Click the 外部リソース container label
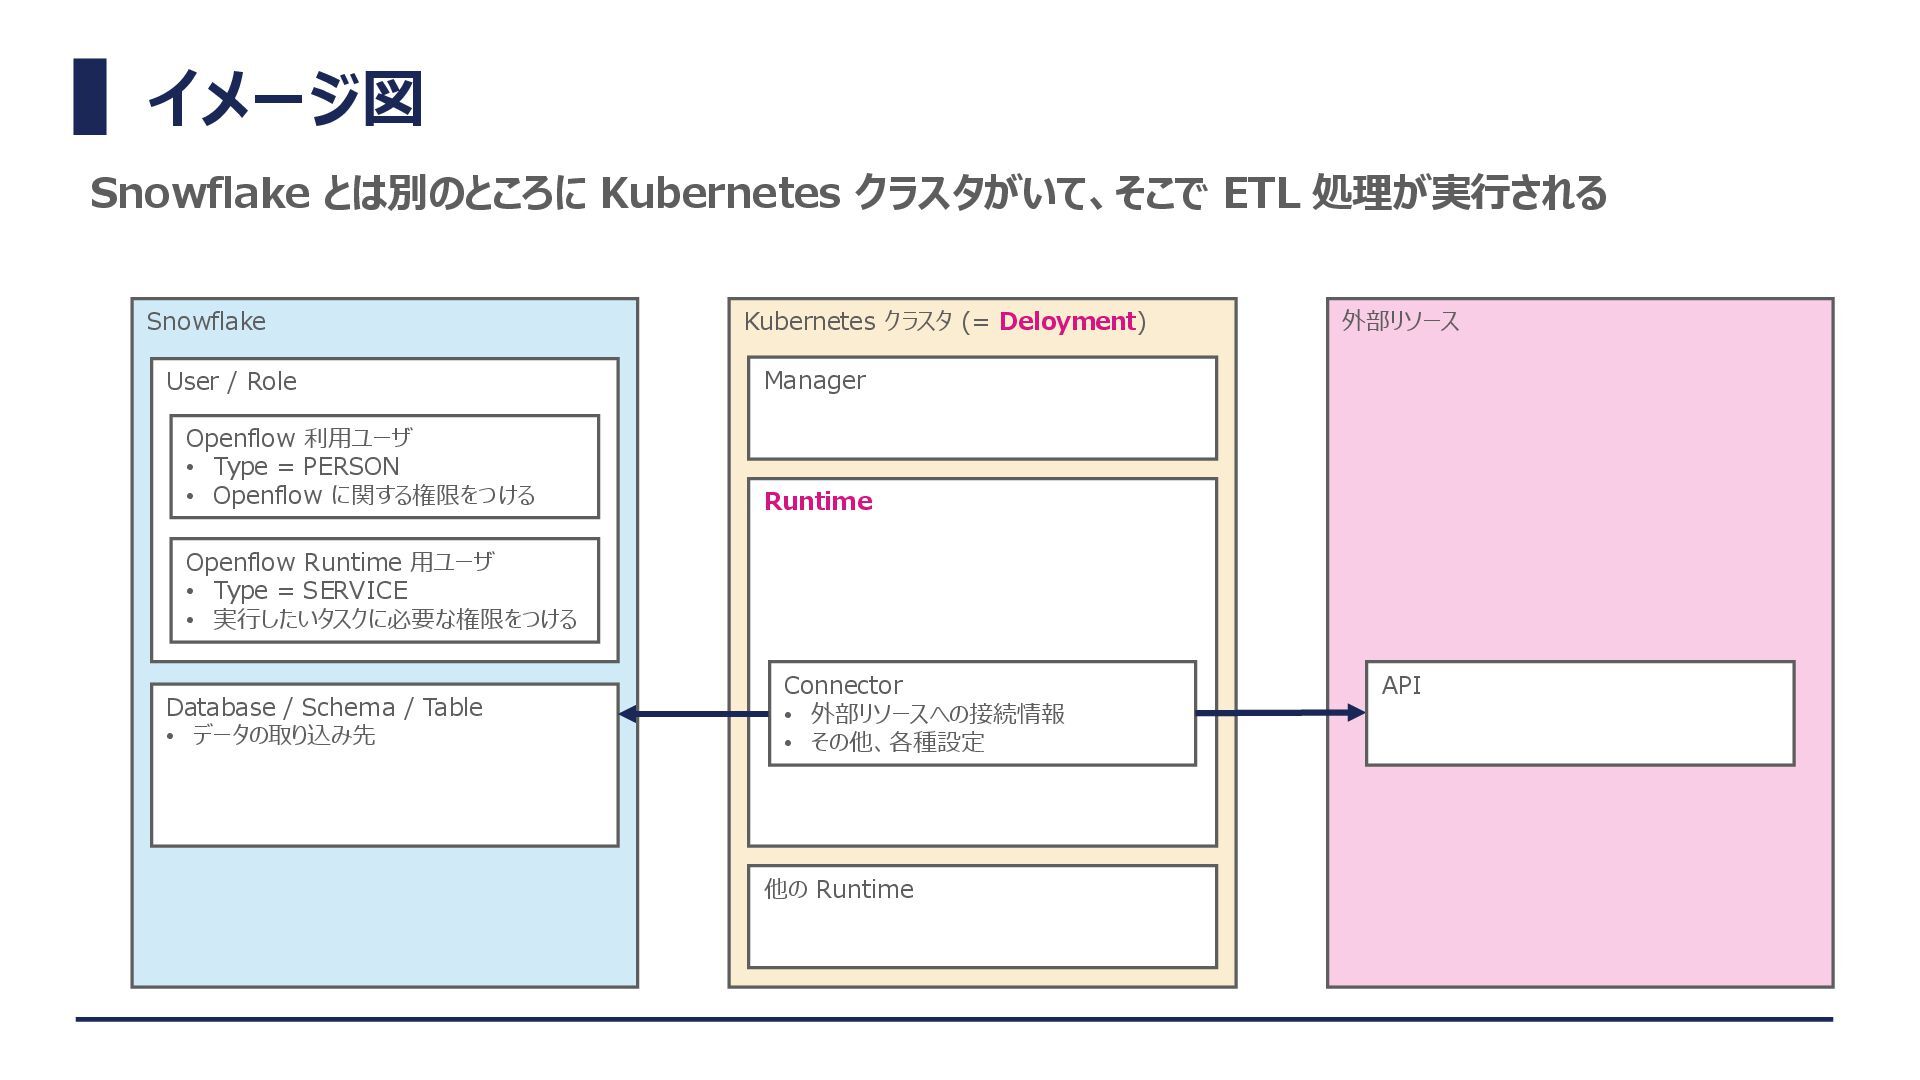The image size is (1920, 1080). pyautogui.click(x=1400, y=322)
